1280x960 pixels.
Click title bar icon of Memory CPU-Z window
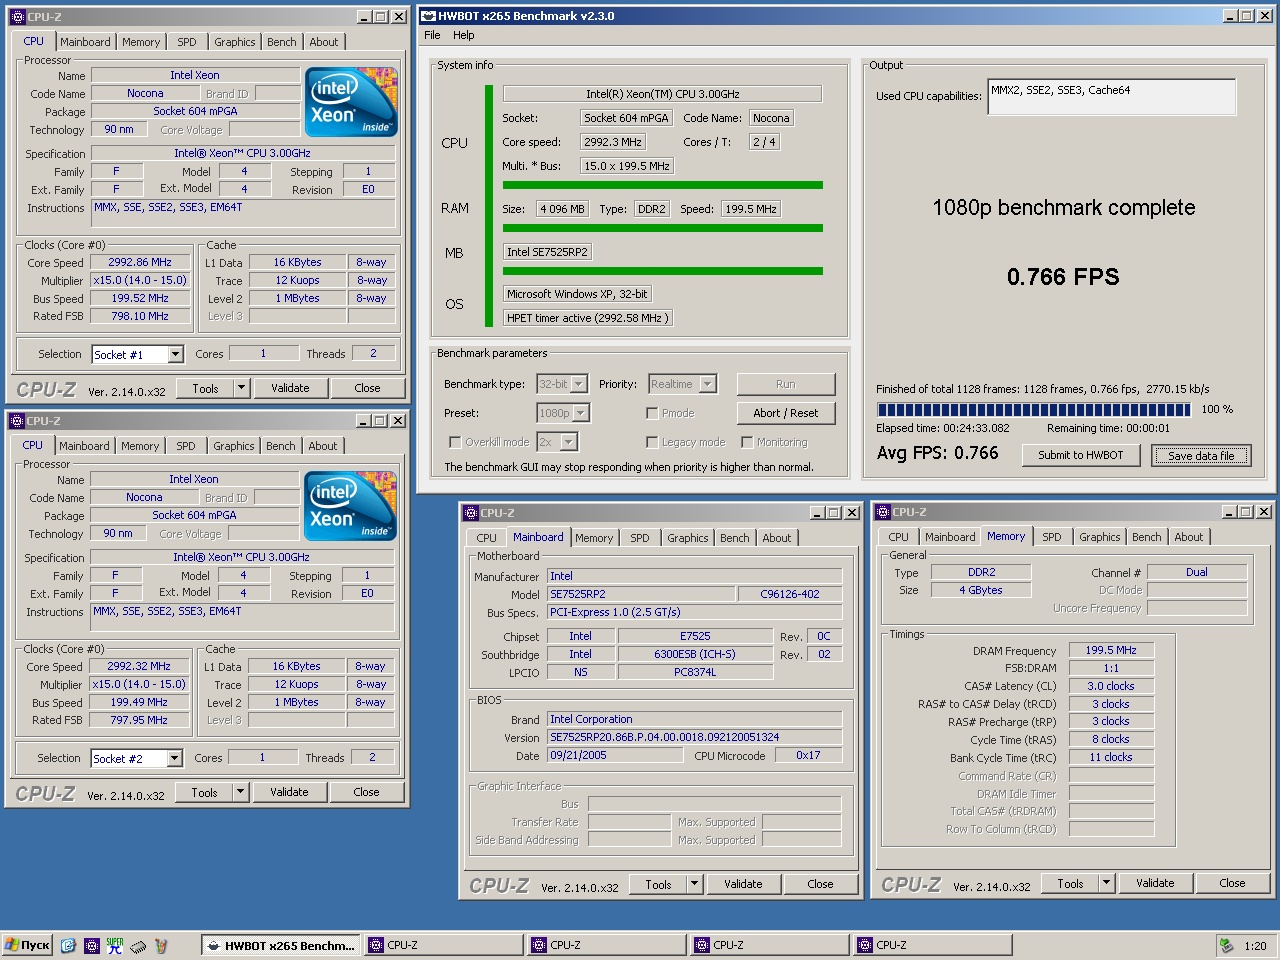coord(883,512)
